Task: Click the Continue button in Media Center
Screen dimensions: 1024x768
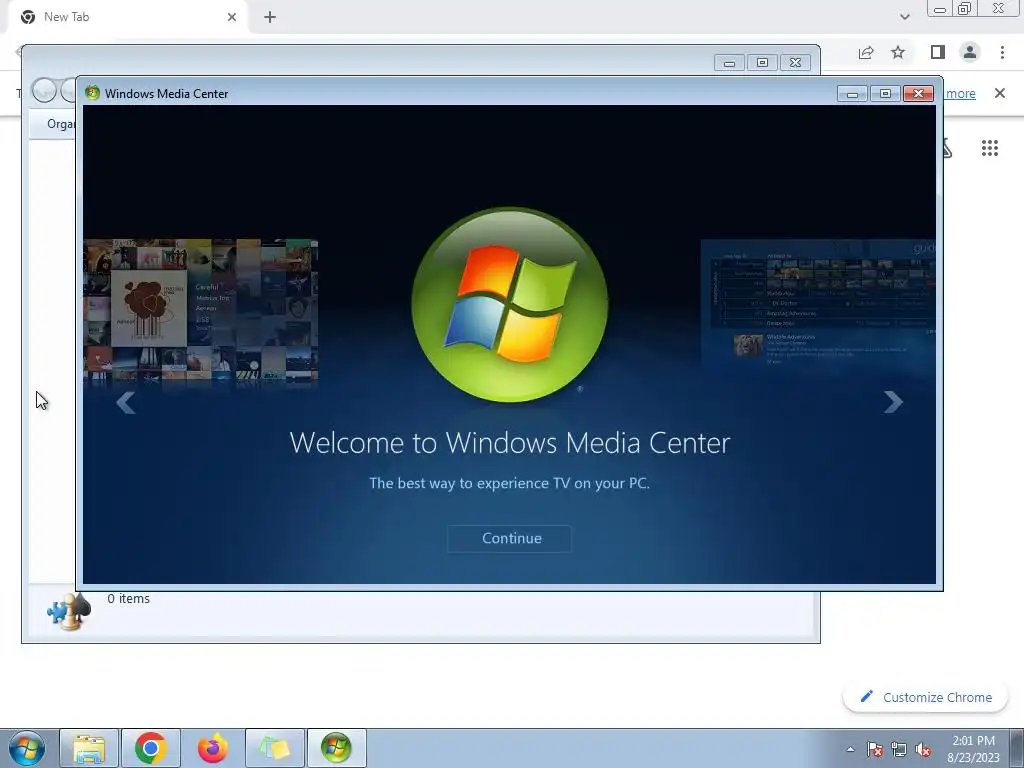Action: point(509,539)
